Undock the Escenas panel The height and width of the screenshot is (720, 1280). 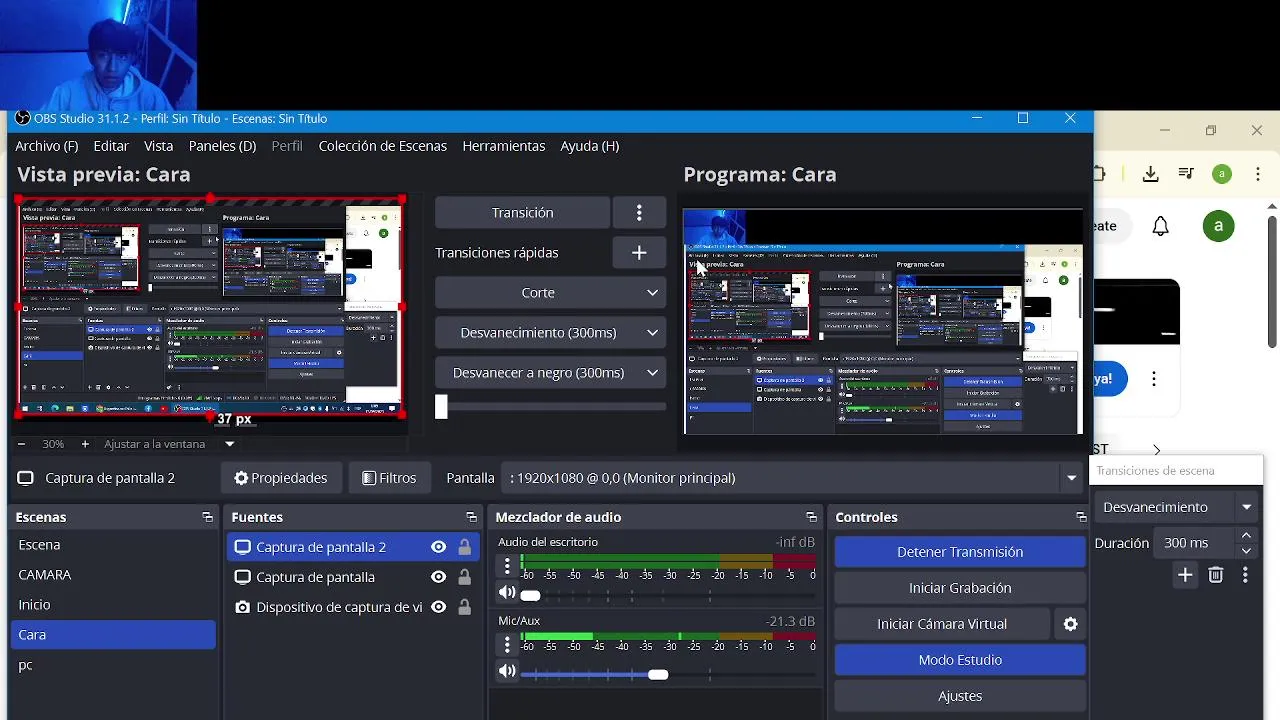point(207,517)
